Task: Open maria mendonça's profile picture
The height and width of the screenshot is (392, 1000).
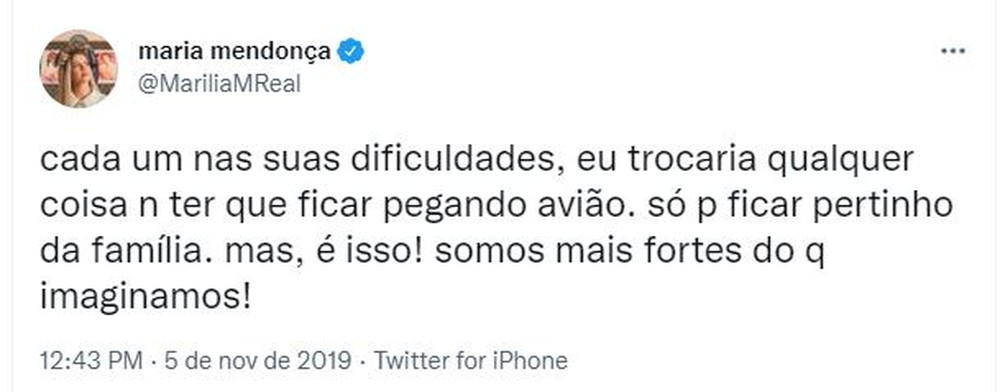Action: click(78, 69)
